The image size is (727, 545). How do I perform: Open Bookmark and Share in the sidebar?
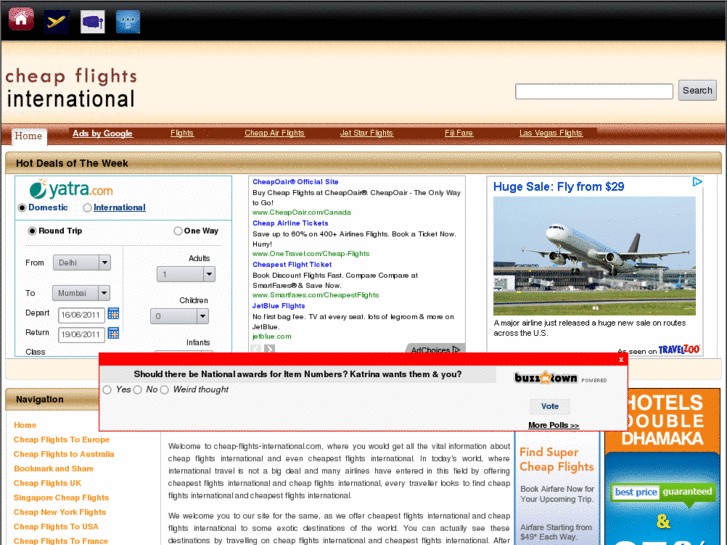pyautogui.click(x=54, y=468)
